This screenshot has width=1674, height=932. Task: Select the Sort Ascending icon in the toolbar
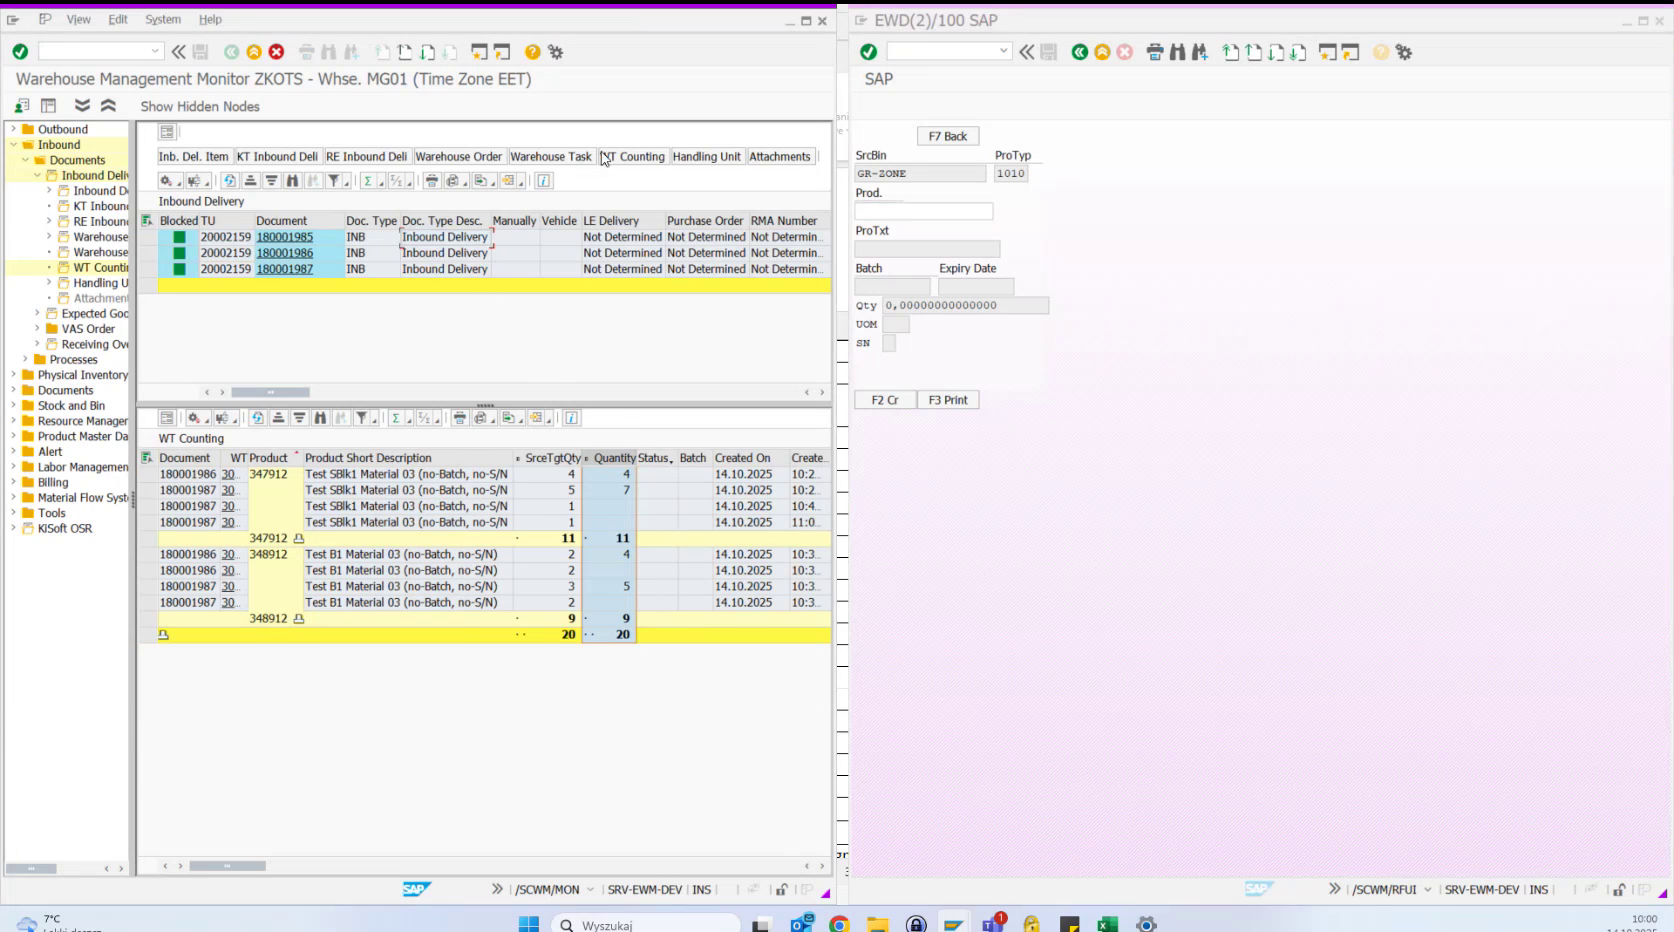(x=249, y=181)
